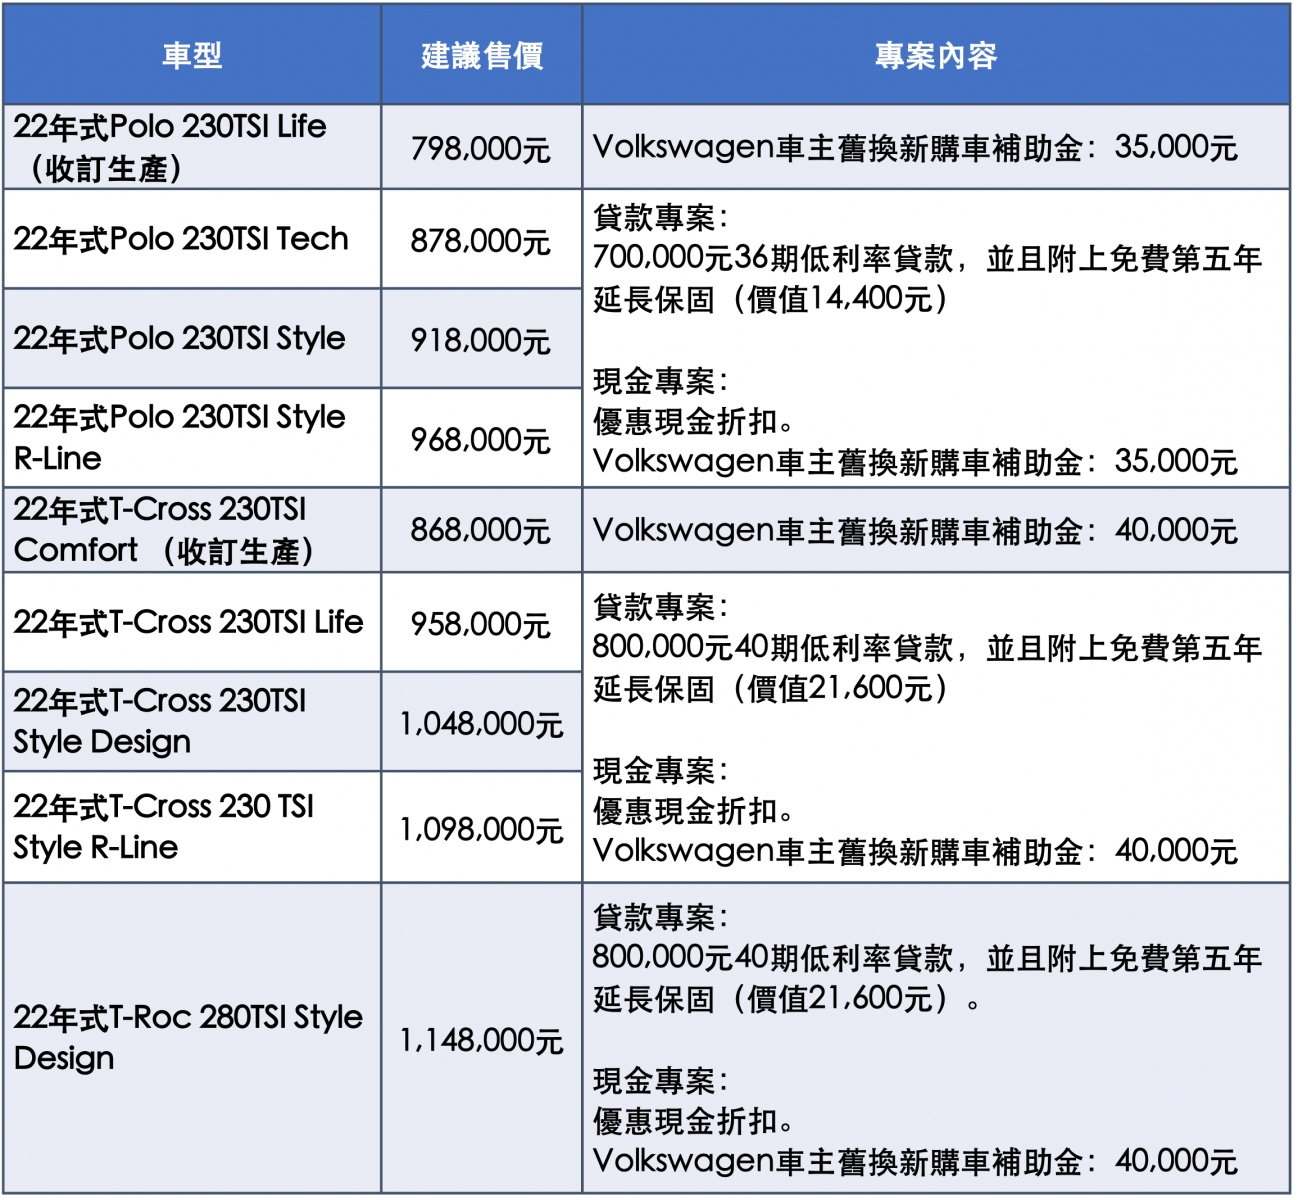Select the 968,000元 price cell

pos(482,438)
